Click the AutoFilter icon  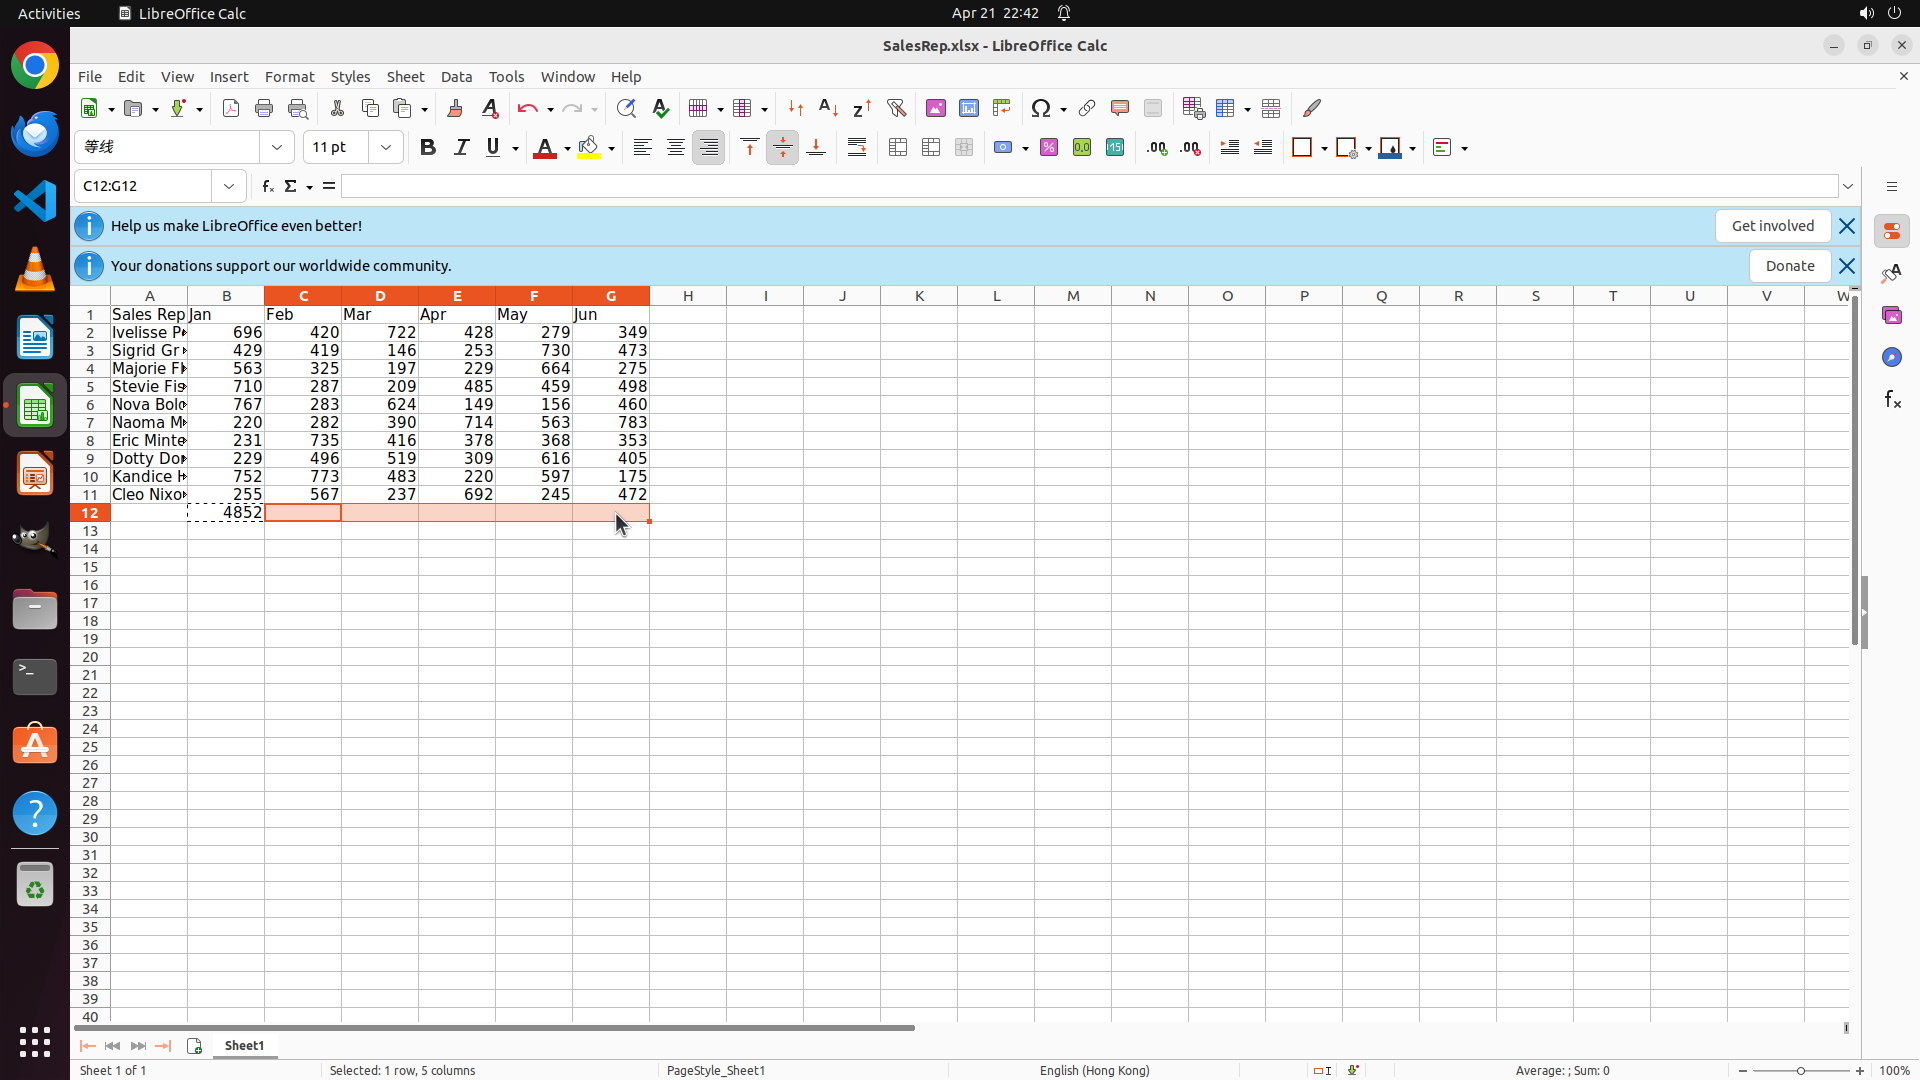tap(896, 108)
